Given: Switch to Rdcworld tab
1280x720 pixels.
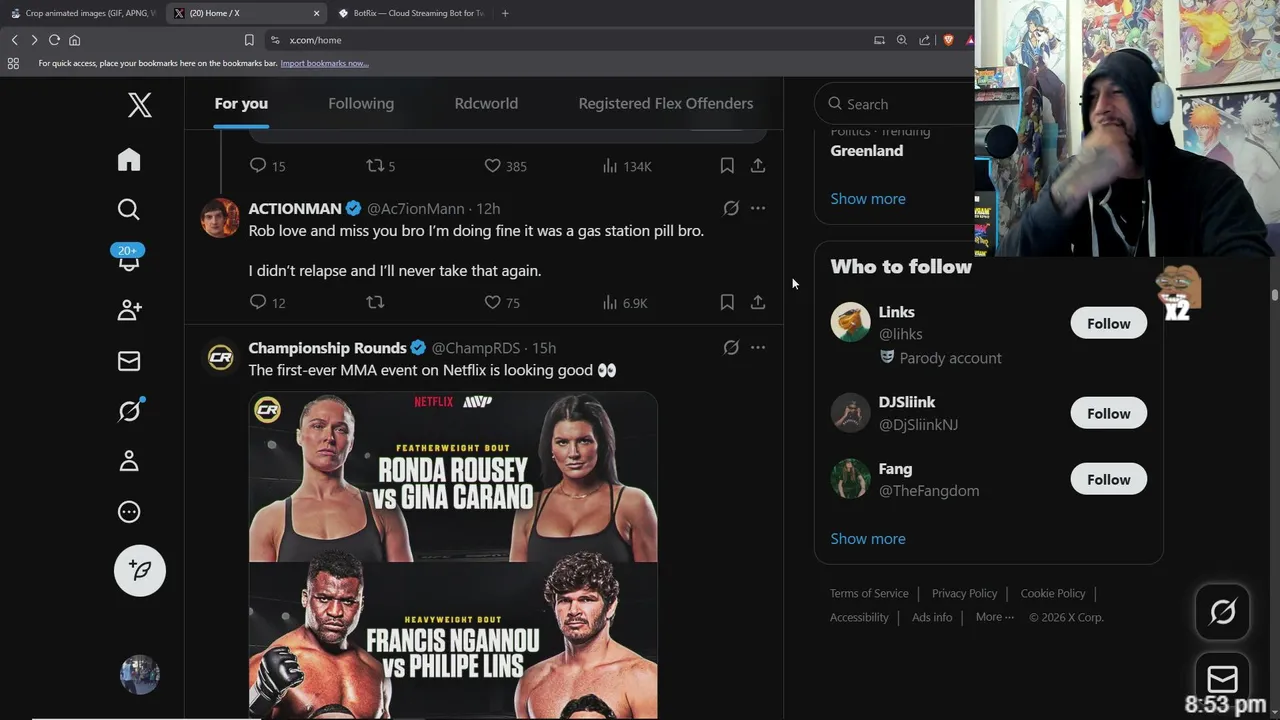Looking at the screenshot, I should (x=486, y=103).
